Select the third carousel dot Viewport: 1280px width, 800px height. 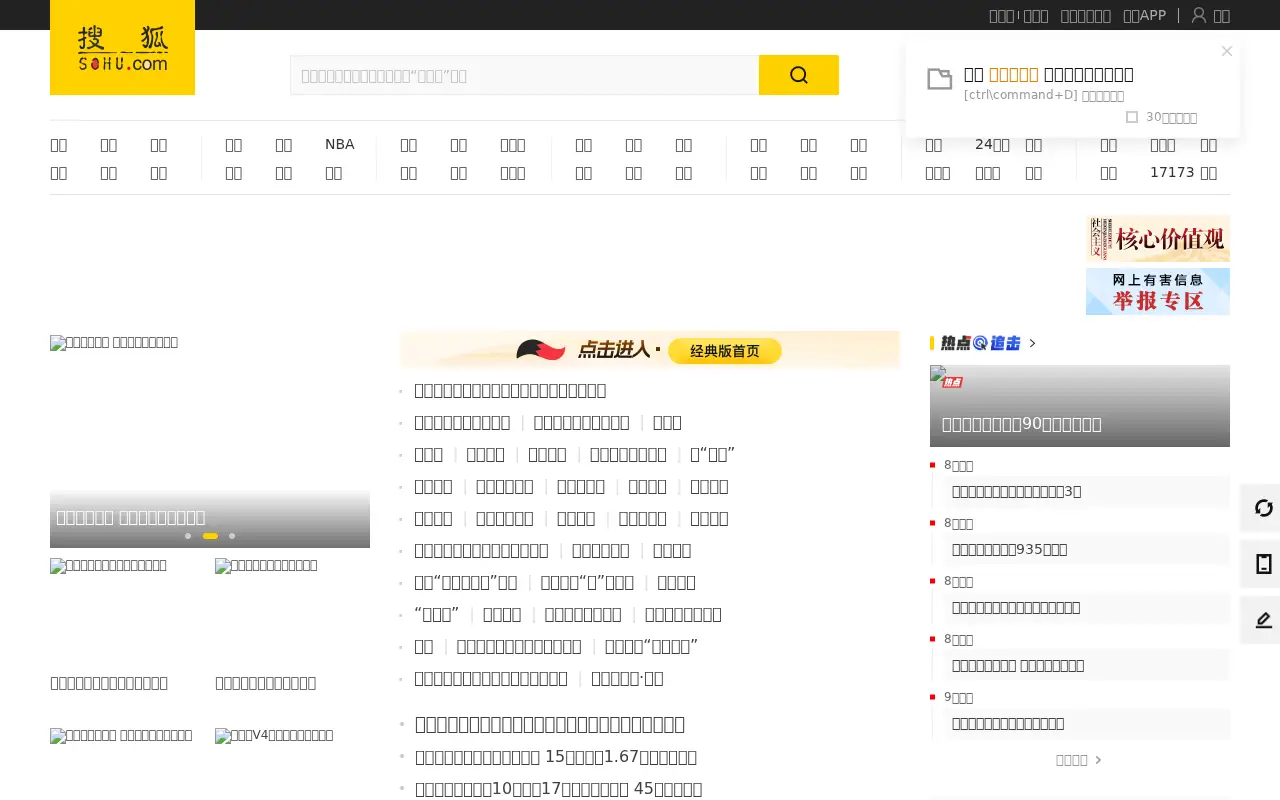point(232,536)
